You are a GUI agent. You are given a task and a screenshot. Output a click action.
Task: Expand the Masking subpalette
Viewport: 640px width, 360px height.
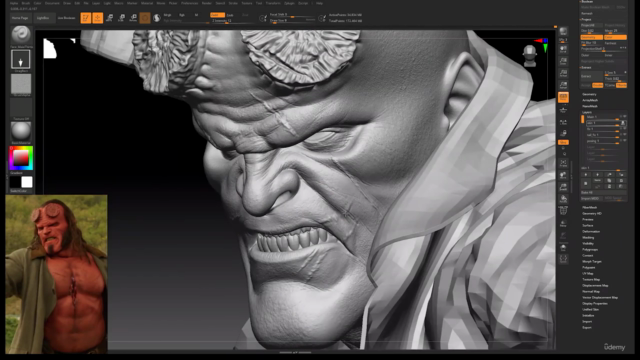588,238
